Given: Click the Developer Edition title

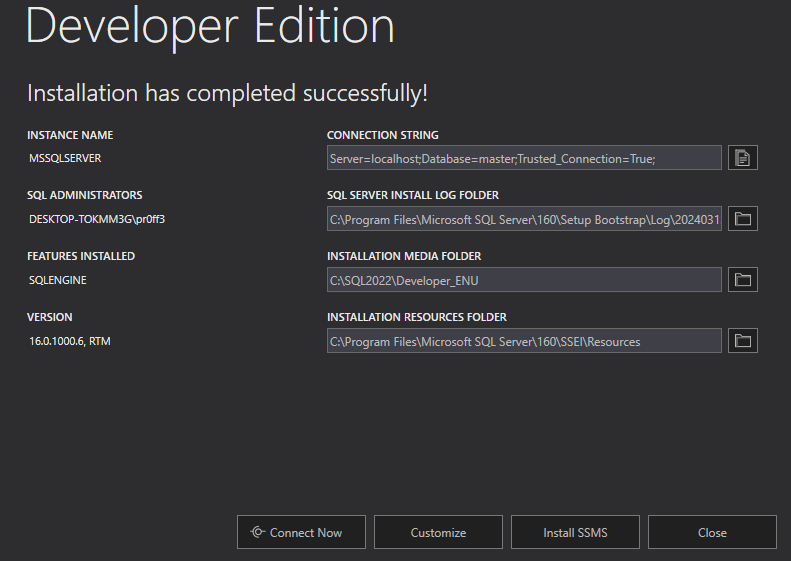Looking at the screenshot, I should (x=210, y=26).
